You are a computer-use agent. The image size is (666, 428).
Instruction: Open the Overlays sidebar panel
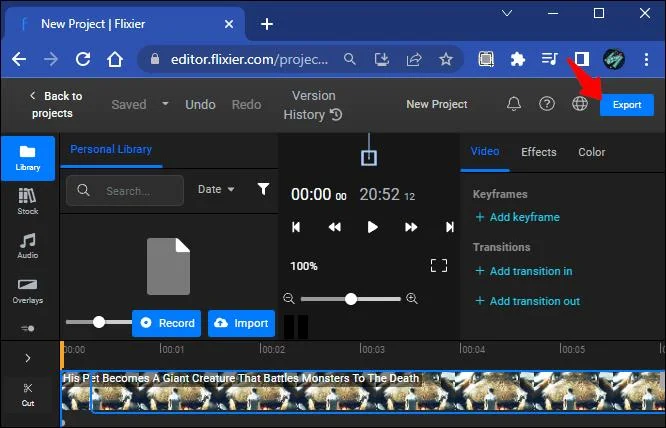click(28, 291)
